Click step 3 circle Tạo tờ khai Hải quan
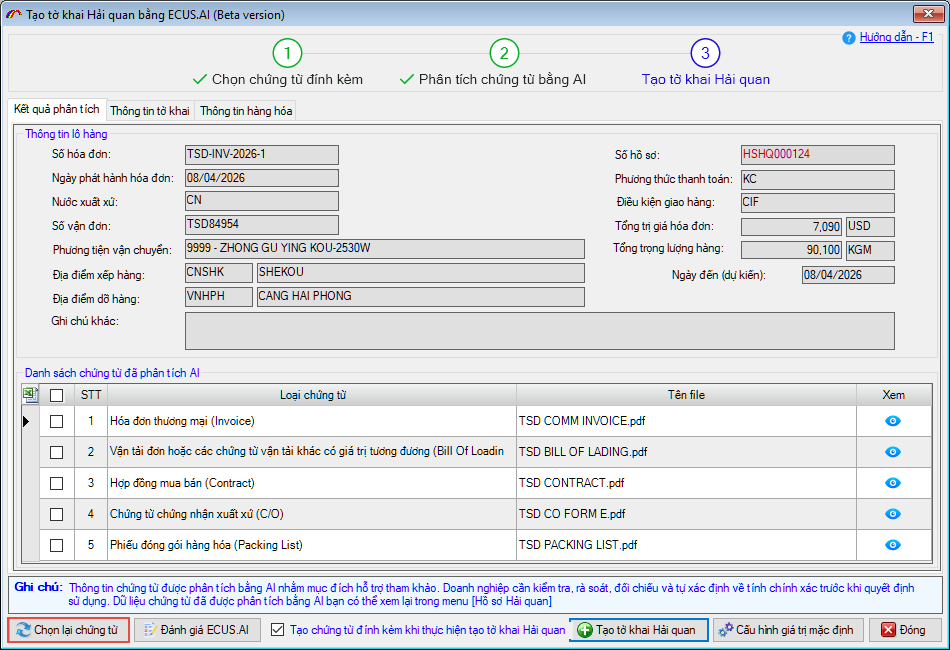The height and width of the screenshot is (650, 950). tap(705, 53)
